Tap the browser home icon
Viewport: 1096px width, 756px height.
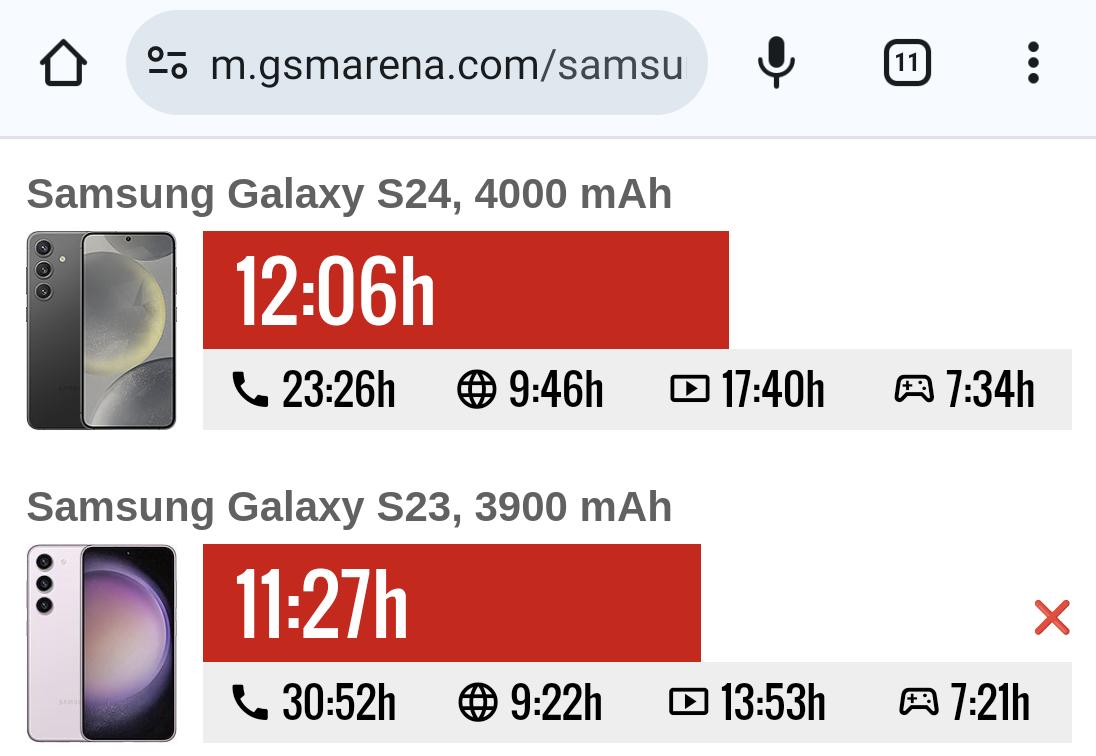(x=64, y=64)
